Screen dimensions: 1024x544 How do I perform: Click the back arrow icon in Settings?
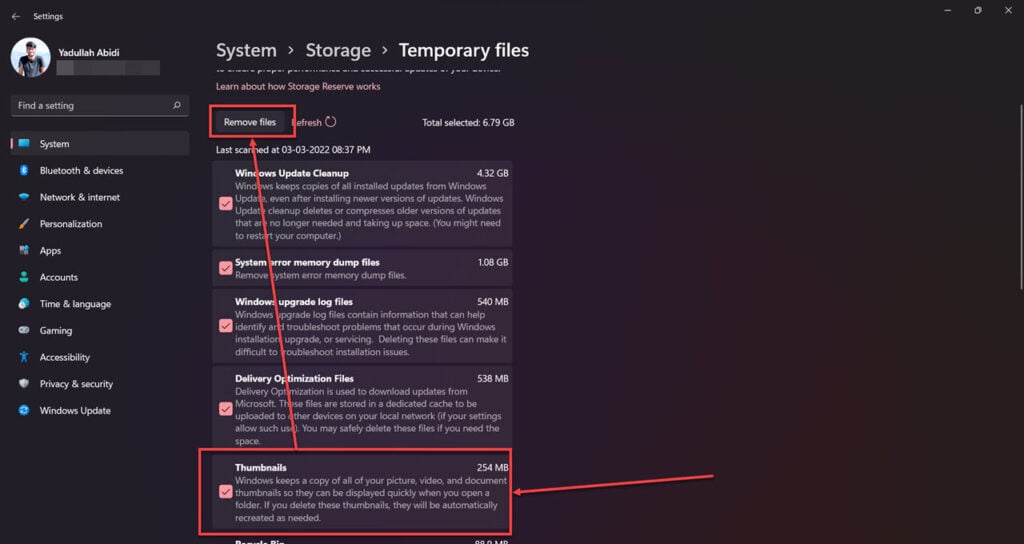click(16, 16)
